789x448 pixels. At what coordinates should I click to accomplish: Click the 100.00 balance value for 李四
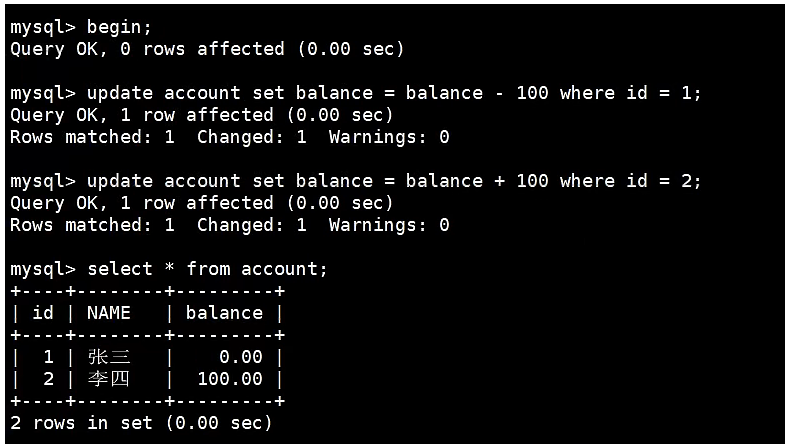point(230,379)
